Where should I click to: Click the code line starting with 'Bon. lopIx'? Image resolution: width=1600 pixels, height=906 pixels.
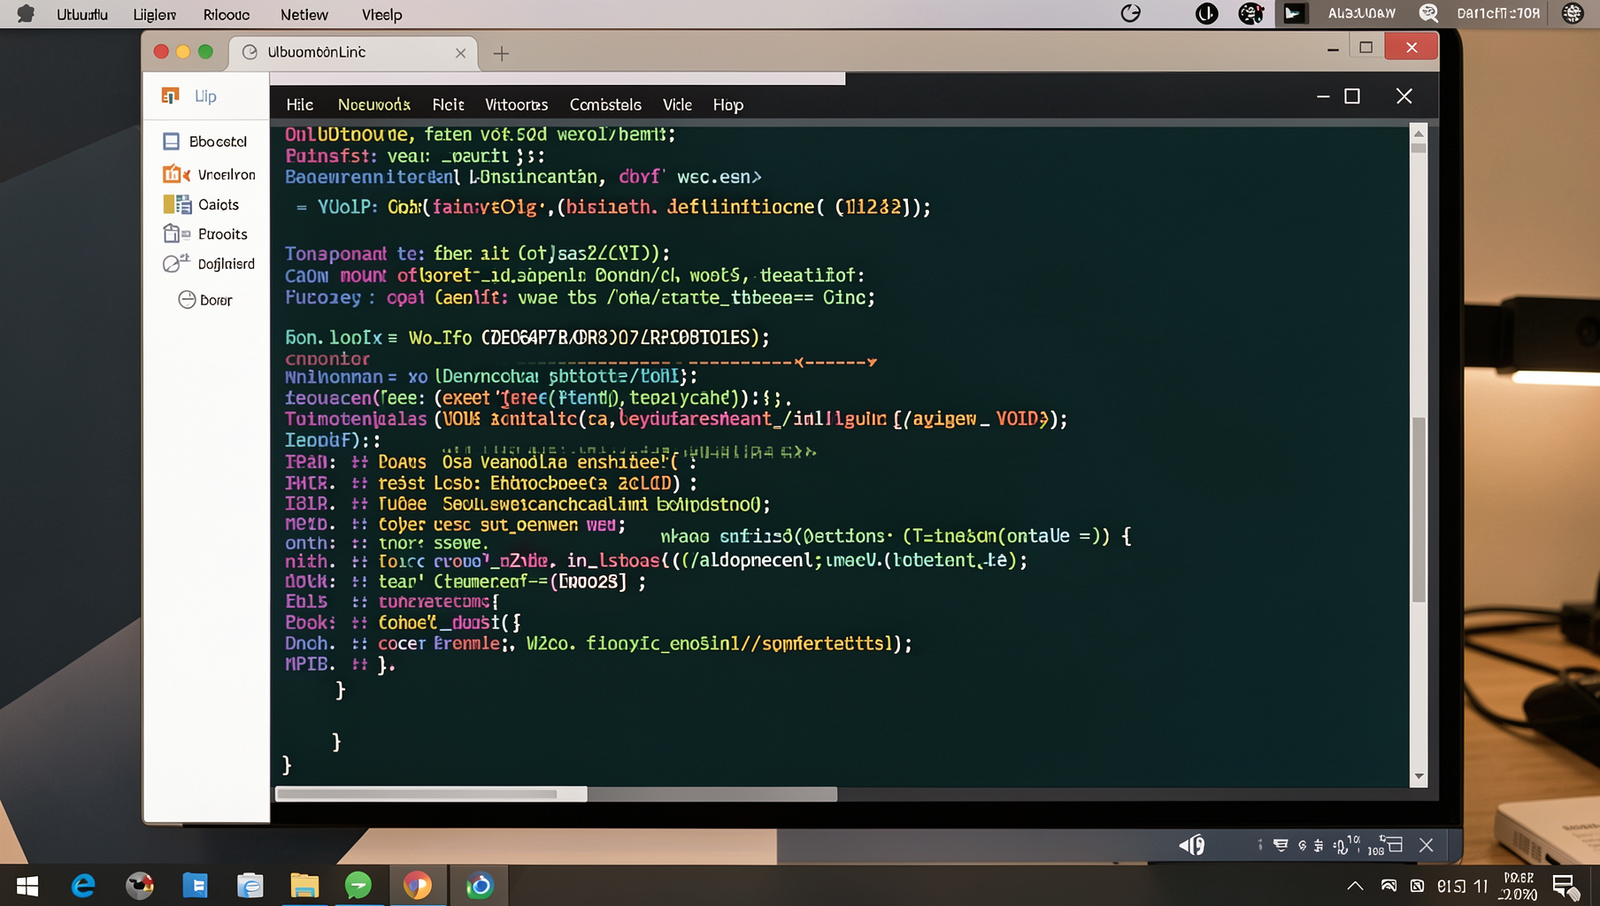528,338
